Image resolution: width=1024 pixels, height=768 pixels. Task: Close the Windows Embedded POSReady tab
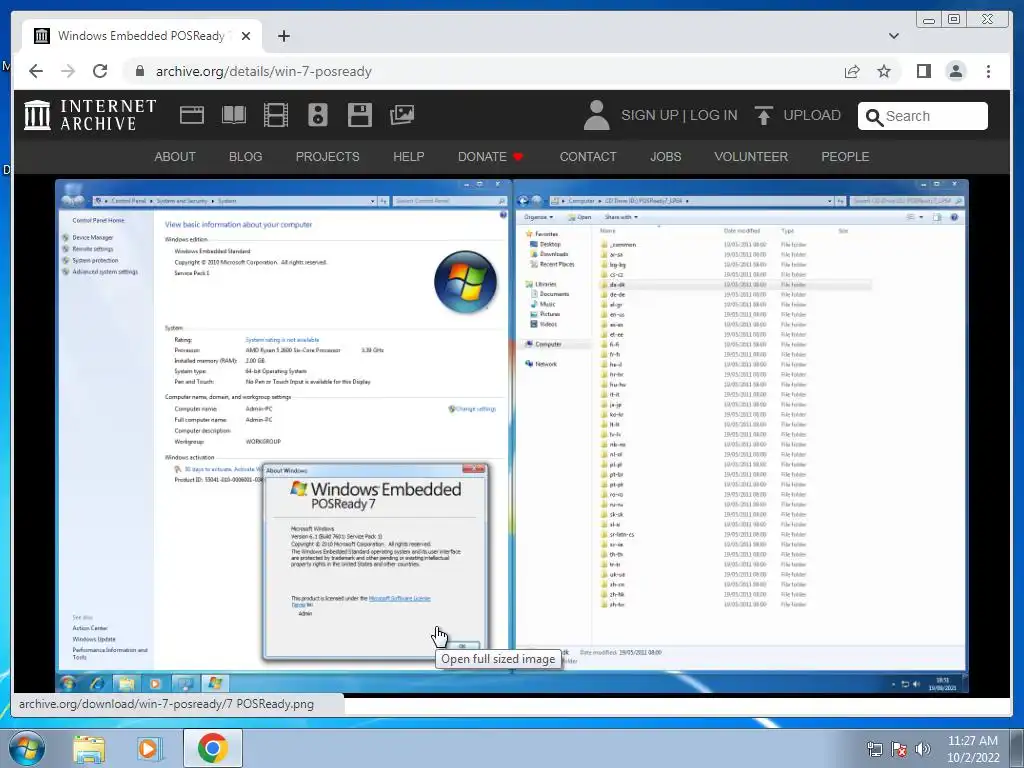(246, 36)
